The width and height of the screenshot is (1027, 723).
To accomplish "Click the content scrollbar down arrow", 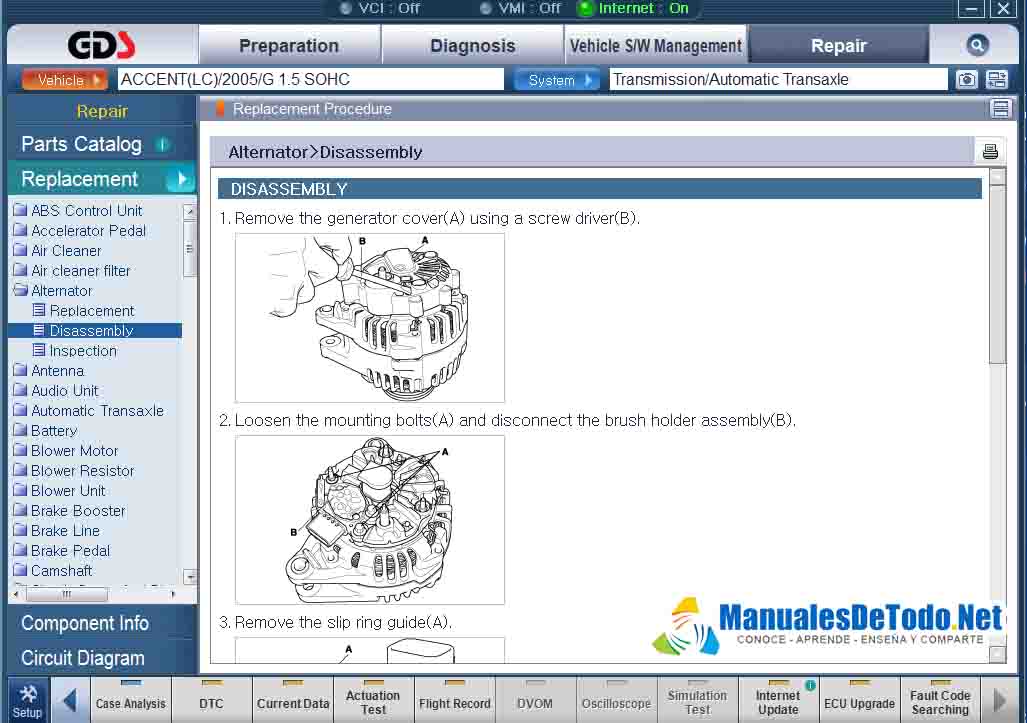I will click(998, 654).
